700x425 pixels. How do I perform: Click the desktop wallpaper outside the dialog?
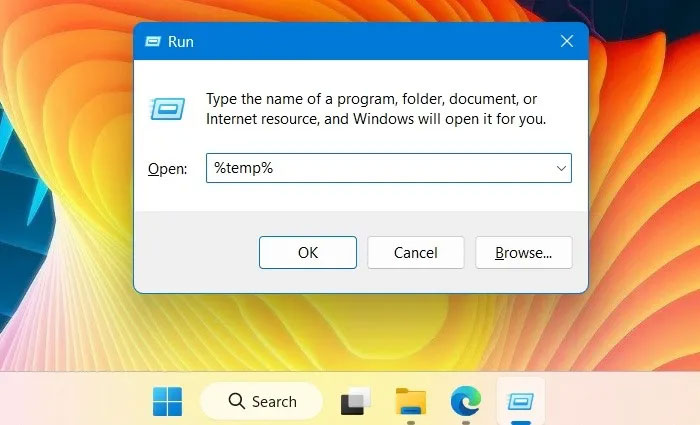coord(640,200)
